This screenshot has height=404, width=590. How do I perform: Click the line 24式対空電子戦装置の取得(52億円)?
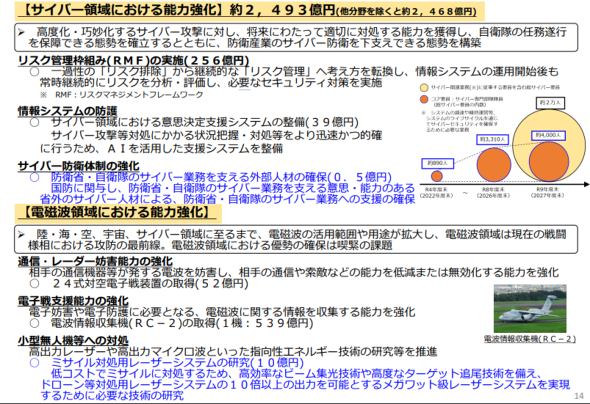point(150,283)
